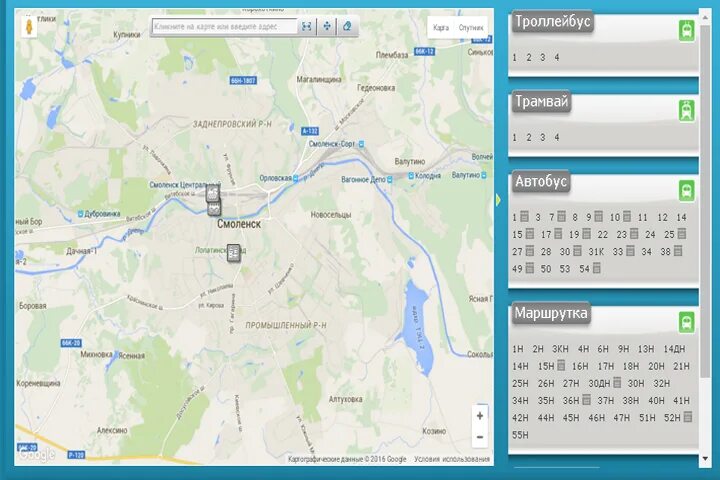Select marshrutka route 47Н
Image resolution: width=720 pixels, height=480 pixels.
coord(622,418)
